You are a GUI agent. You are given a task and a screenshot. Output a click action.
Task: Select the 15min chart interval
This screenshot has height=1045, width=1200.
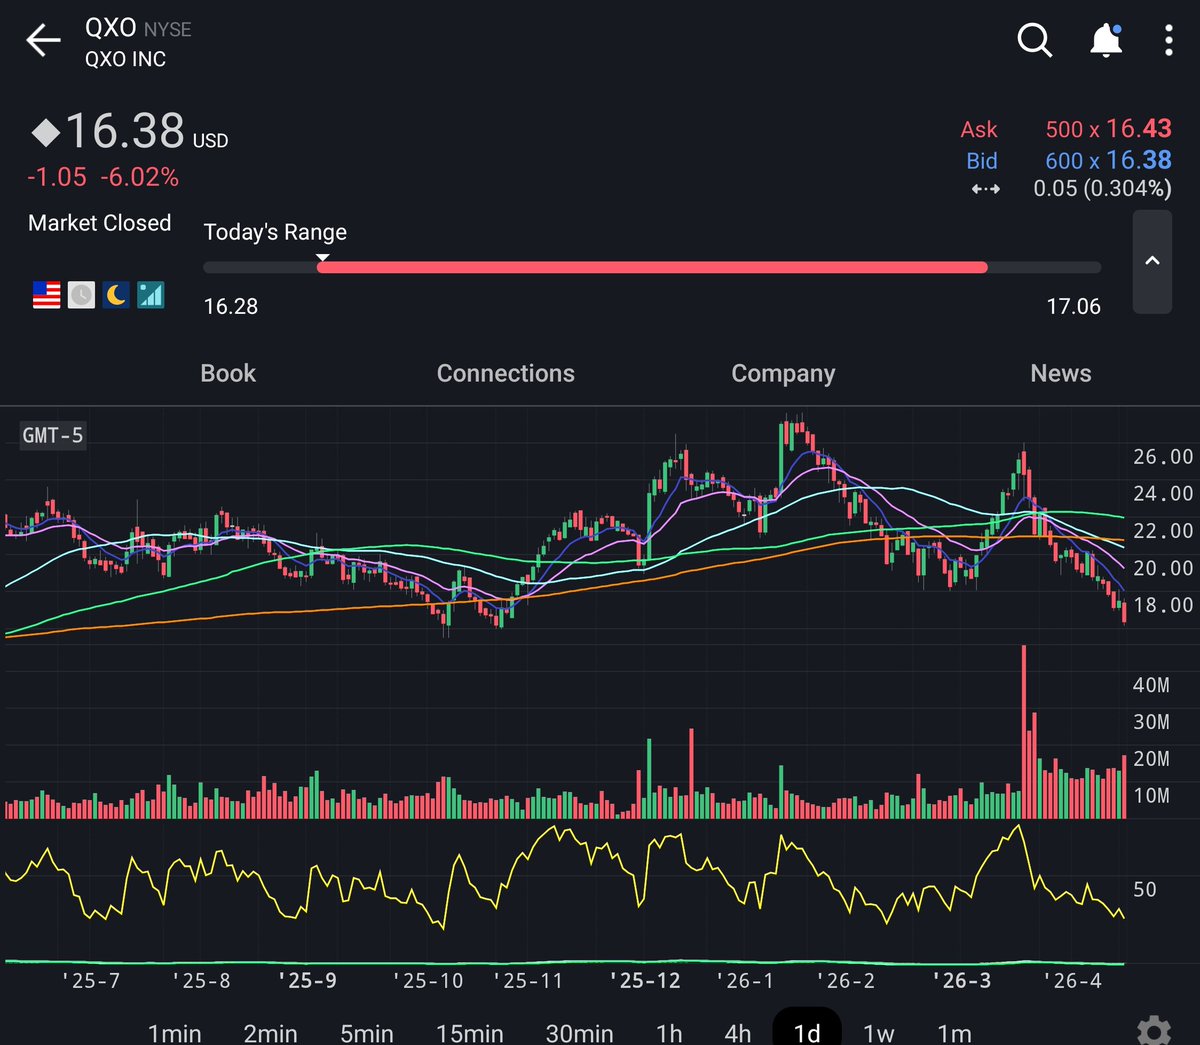click(470, 1032)
